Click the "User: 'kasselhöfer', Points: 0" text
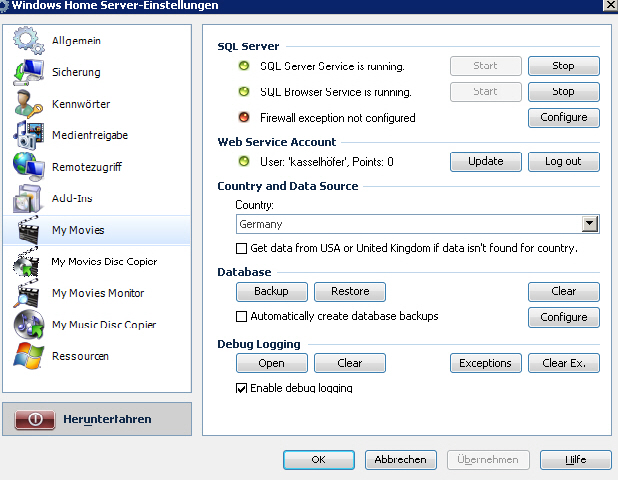 click(x=327, y=162)
